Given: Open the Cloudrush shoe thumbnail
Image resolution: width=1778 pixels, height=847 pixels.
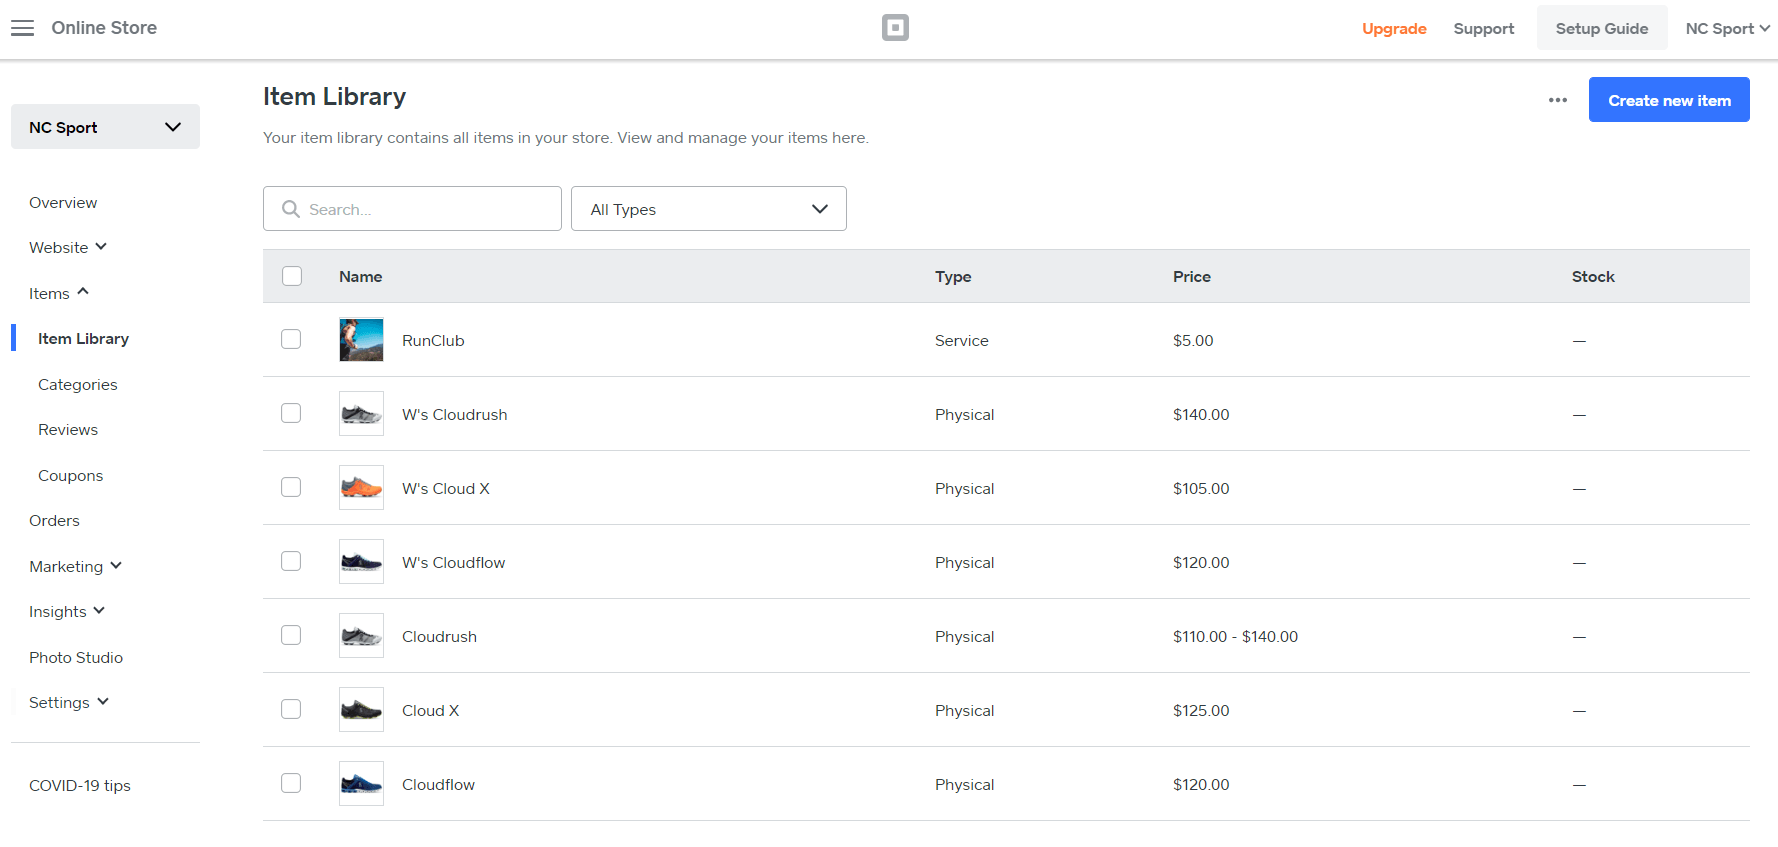Looking at the screenshot, I should pos(361,636).
